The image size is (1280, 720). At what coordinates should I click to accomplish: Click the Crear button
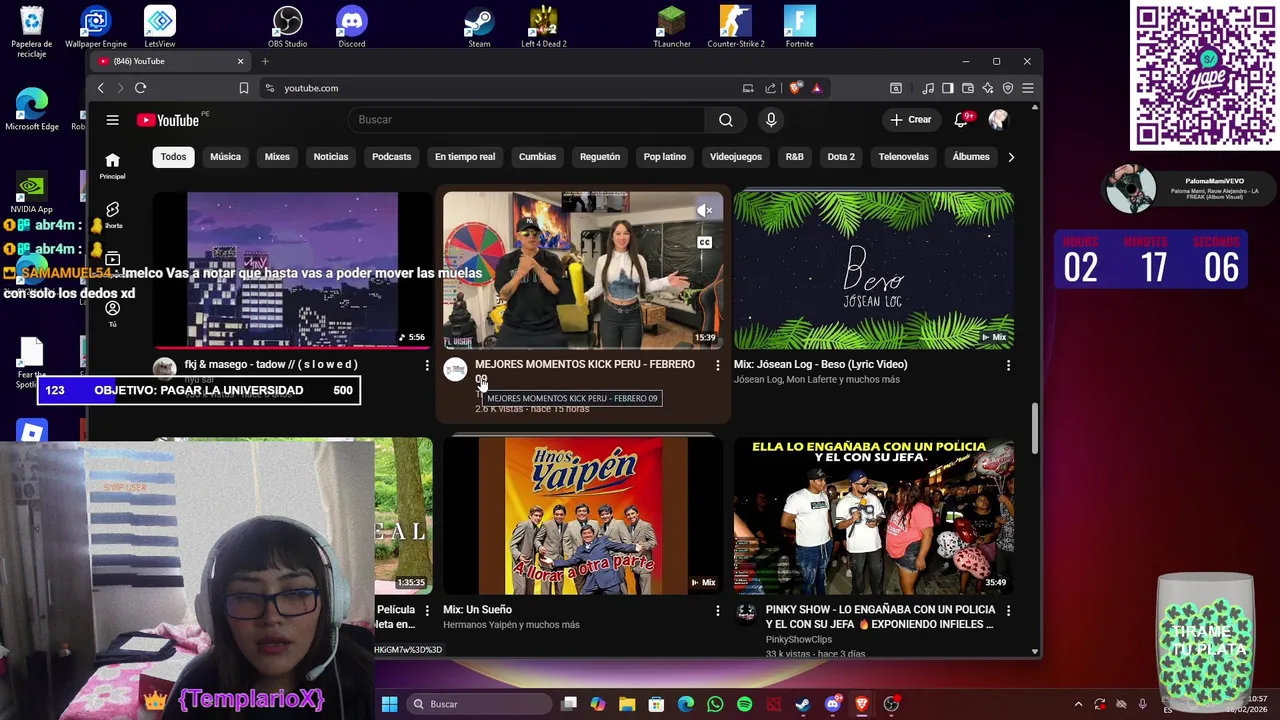(x=911, y=120)
